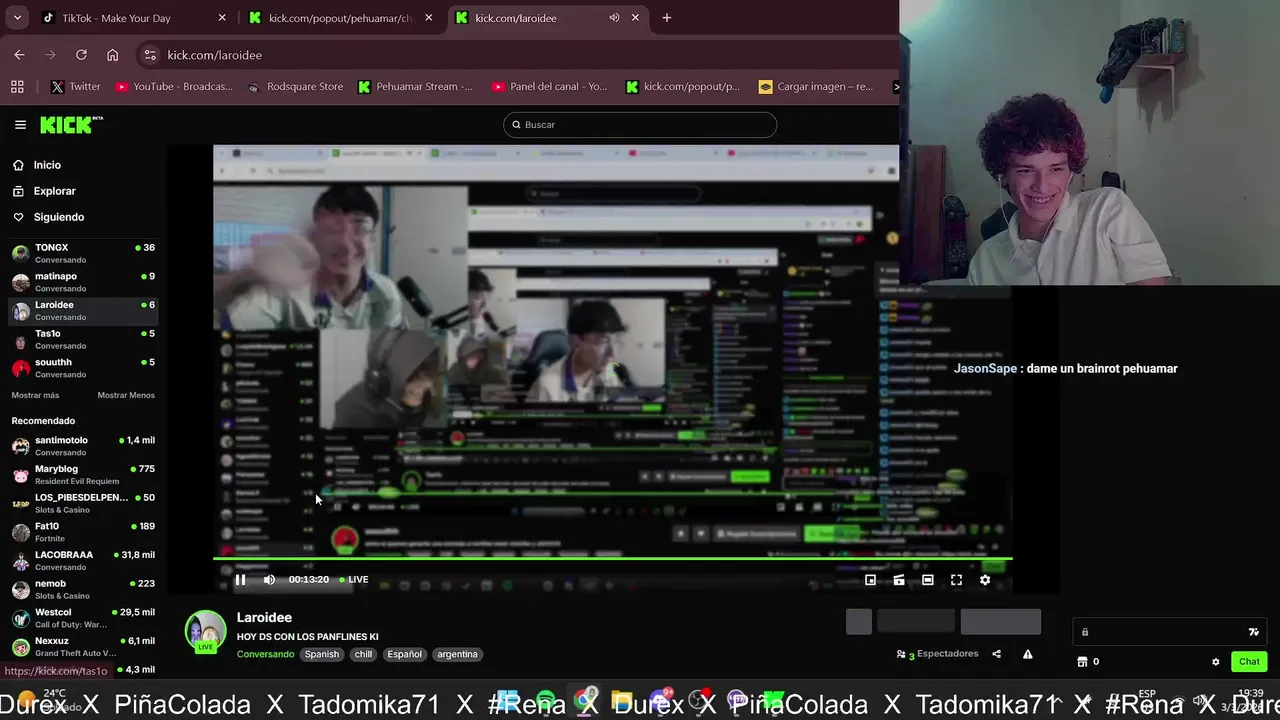The width and height of the screenshot is (1280, 720).
Task: Open TONGX channel in followed list
Action: [x=82, y=253]
